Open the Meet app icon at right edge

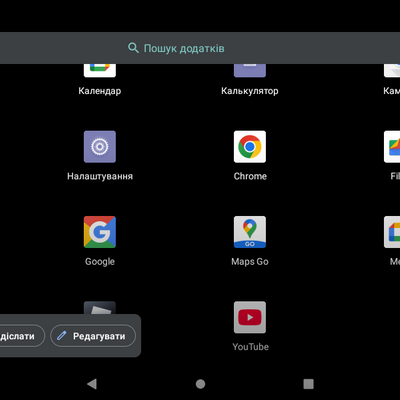[392, 232]
